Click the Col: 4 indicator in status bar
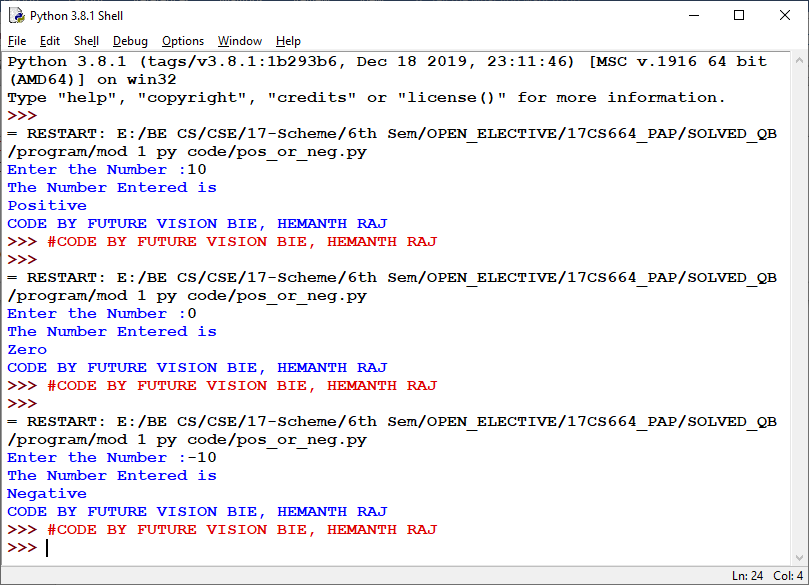Screen dimensions: 809x585 (789, 575)
